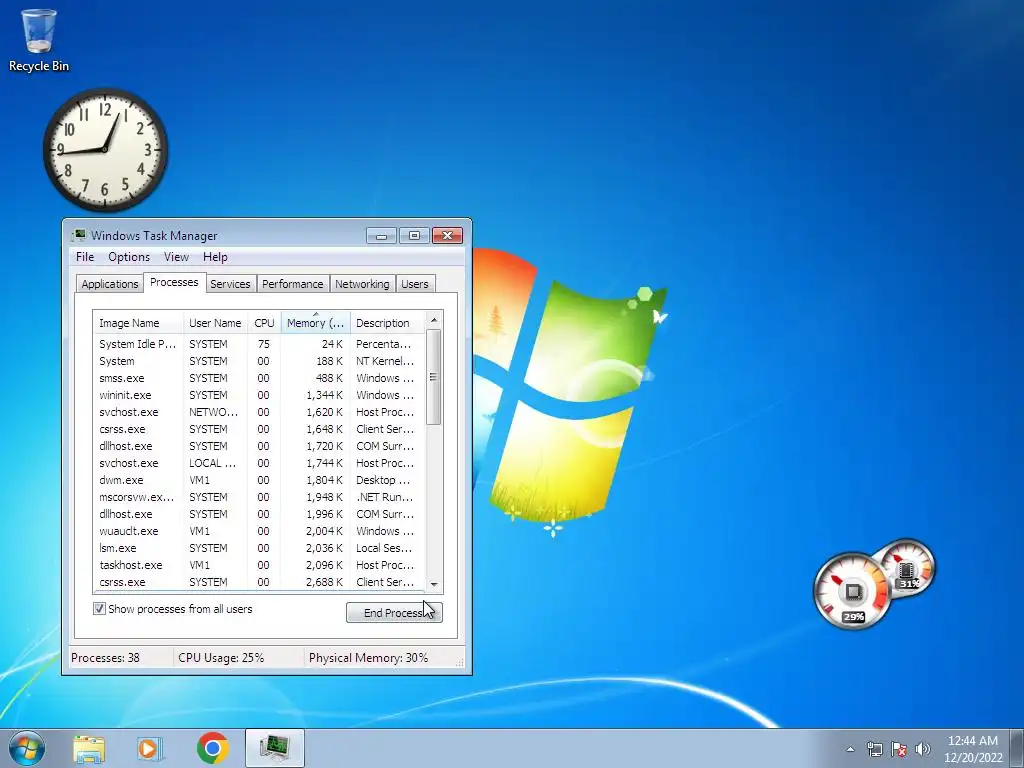Open the View menu
The width and height of the screenshot is (1024, 768).
click(x=176, y=257)
